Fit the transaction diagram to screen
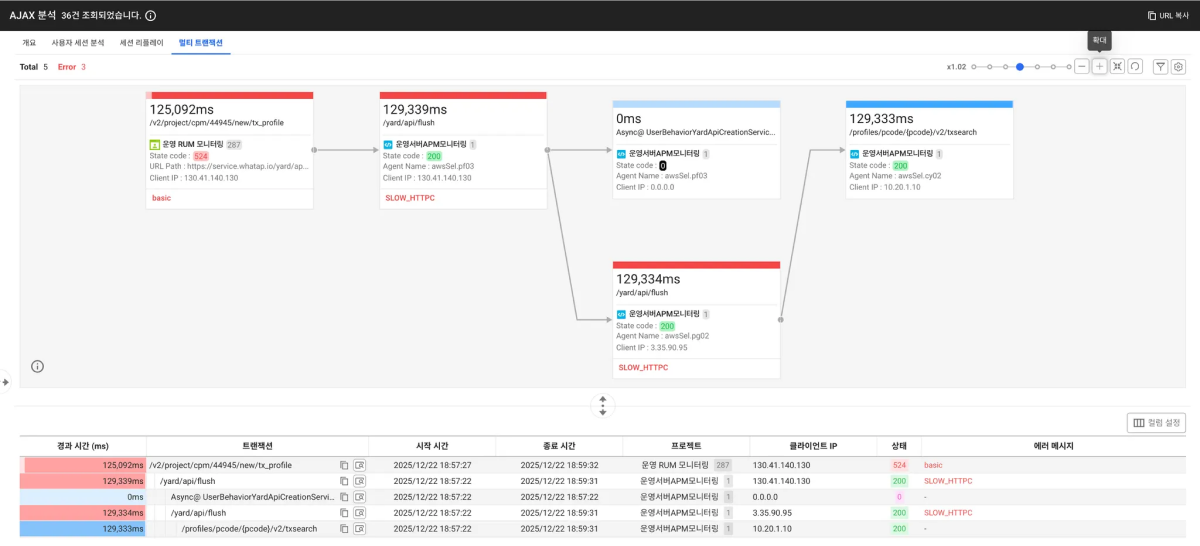The width and height of the screenshot is (1200, 546). 1117,66
